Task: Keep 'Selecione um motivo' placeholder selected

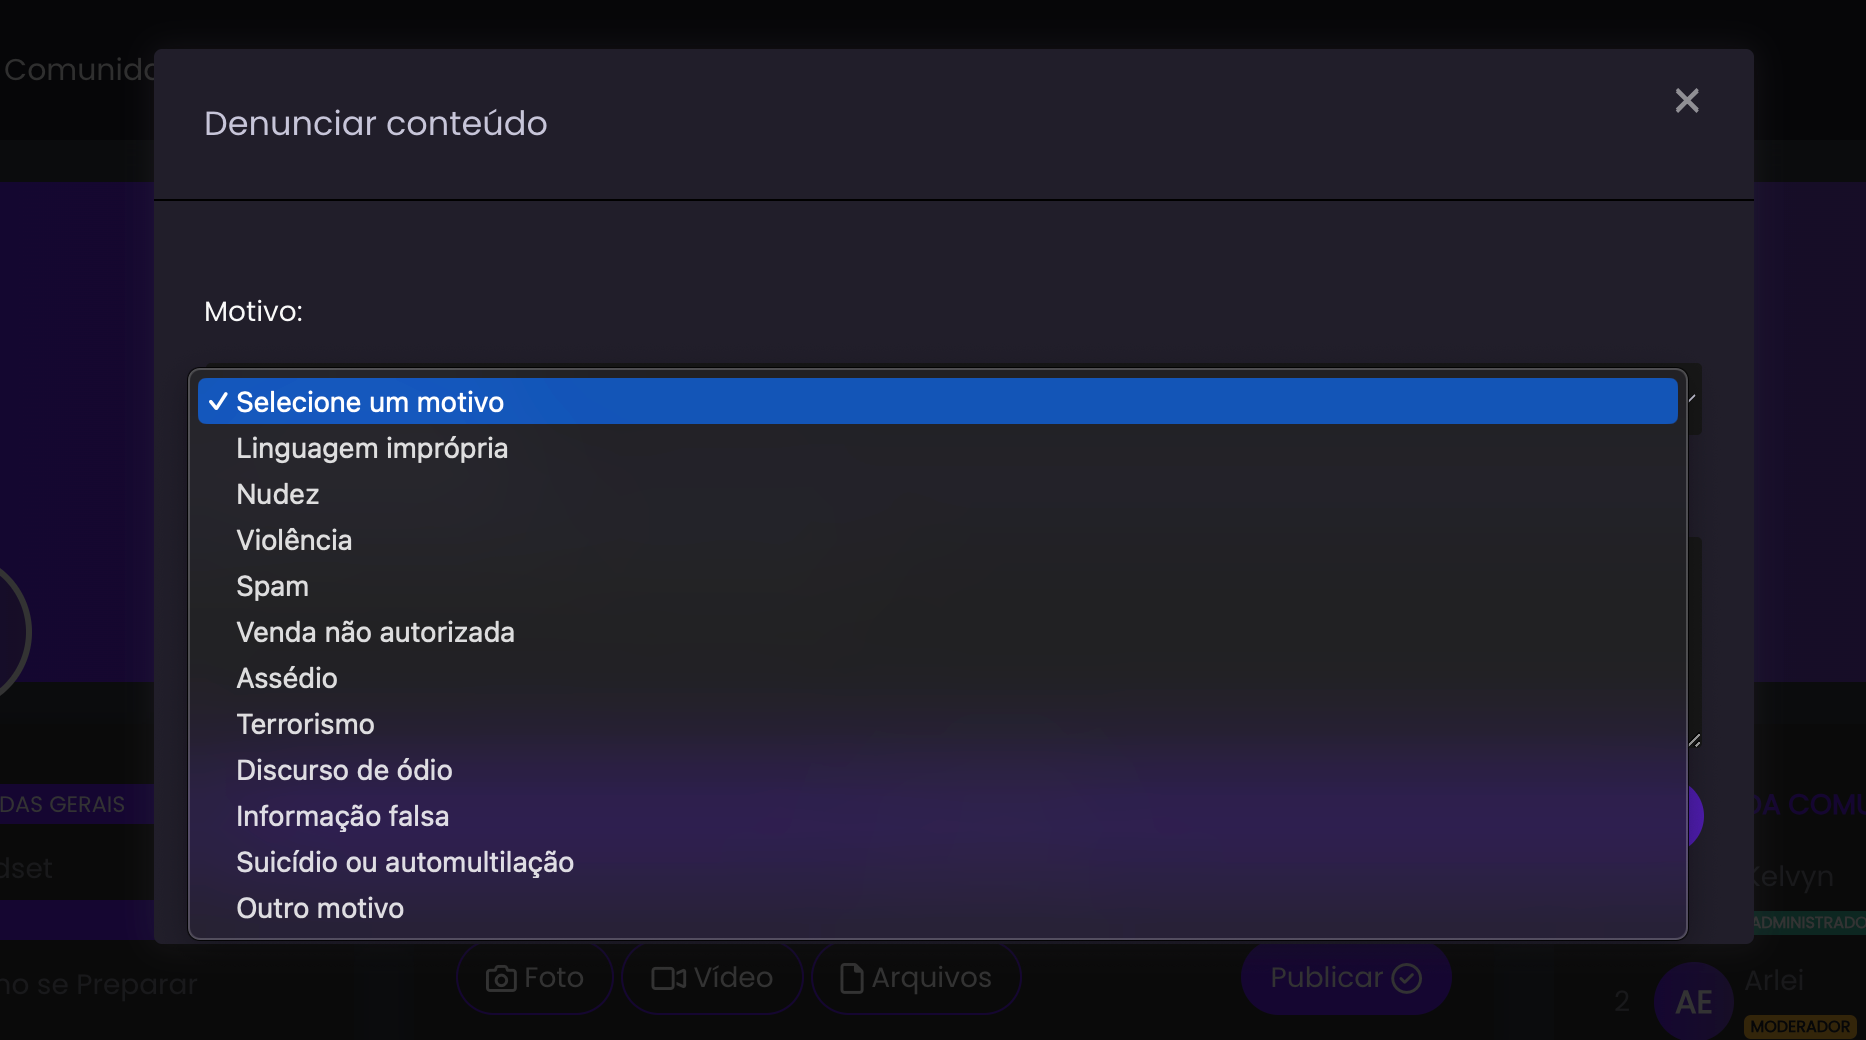Action: point(370,402)
